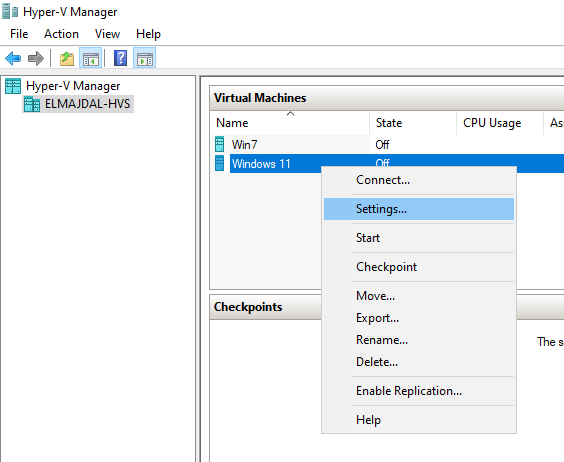Click the Hyper-V Manager tree root icon

13,86
